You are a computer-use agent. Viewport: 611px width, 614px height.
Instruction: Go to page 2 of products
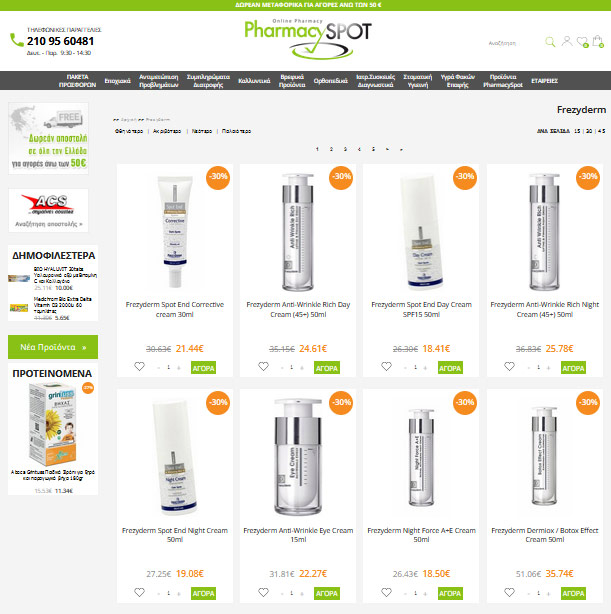click(x=331, y=149)
